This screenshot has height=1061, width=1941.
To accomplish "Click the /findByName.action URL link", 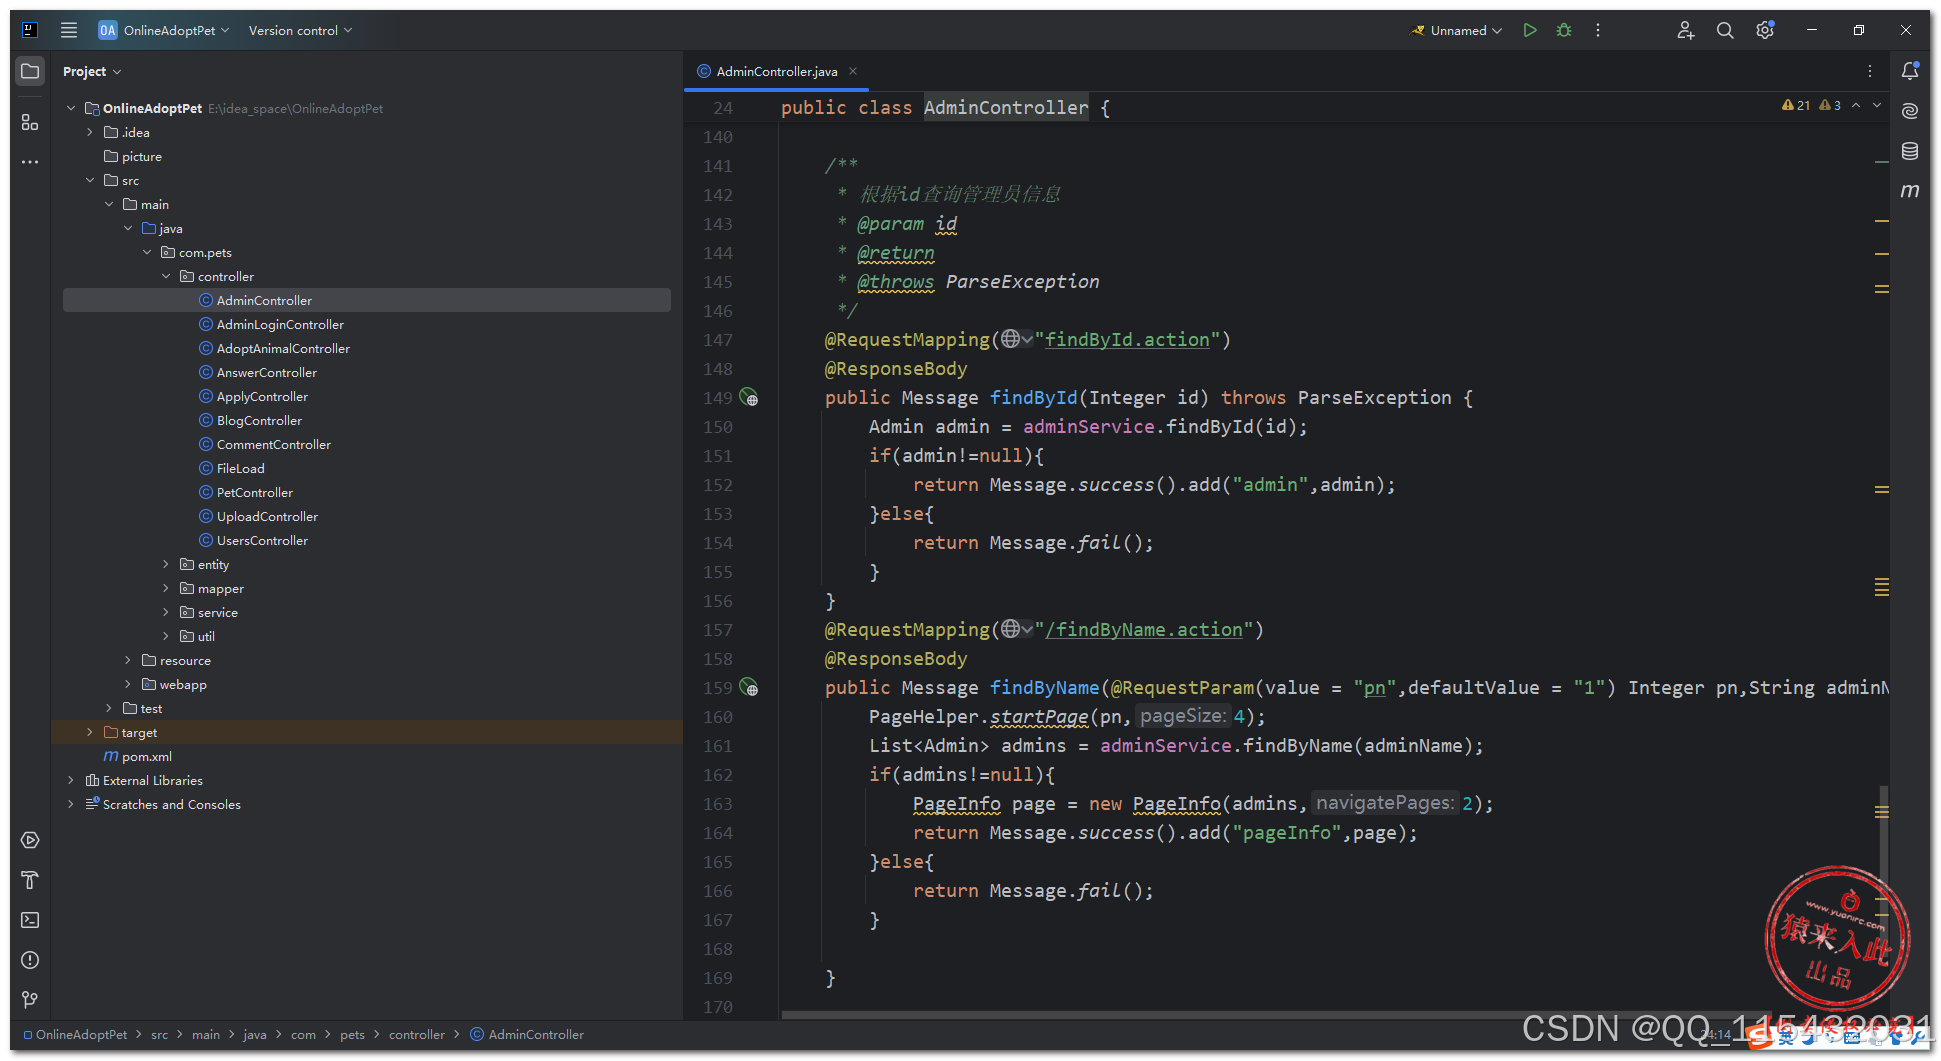I will tap(1144, 629).
